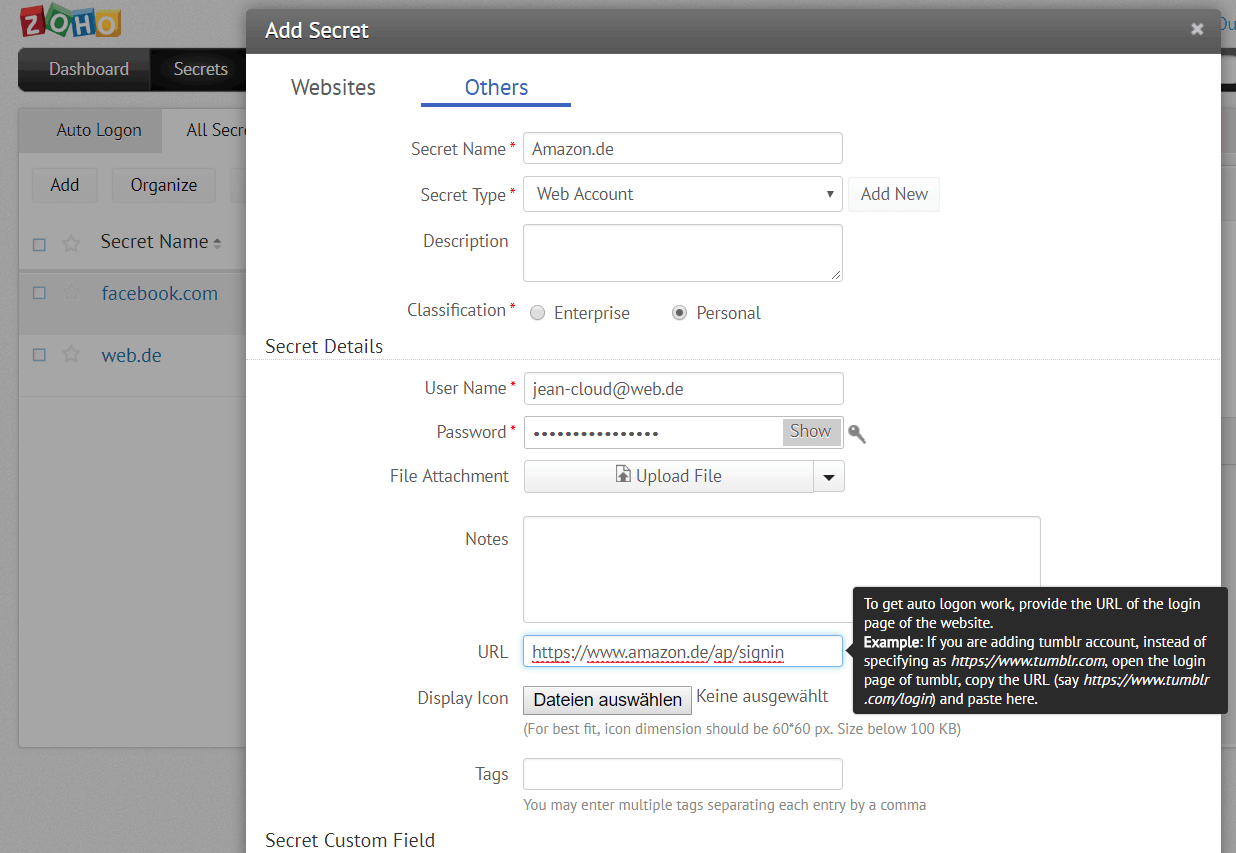This screenshot has width=1236, height=853.
Task: Click the Secret Custom Field heading
Action: point(350,840)
